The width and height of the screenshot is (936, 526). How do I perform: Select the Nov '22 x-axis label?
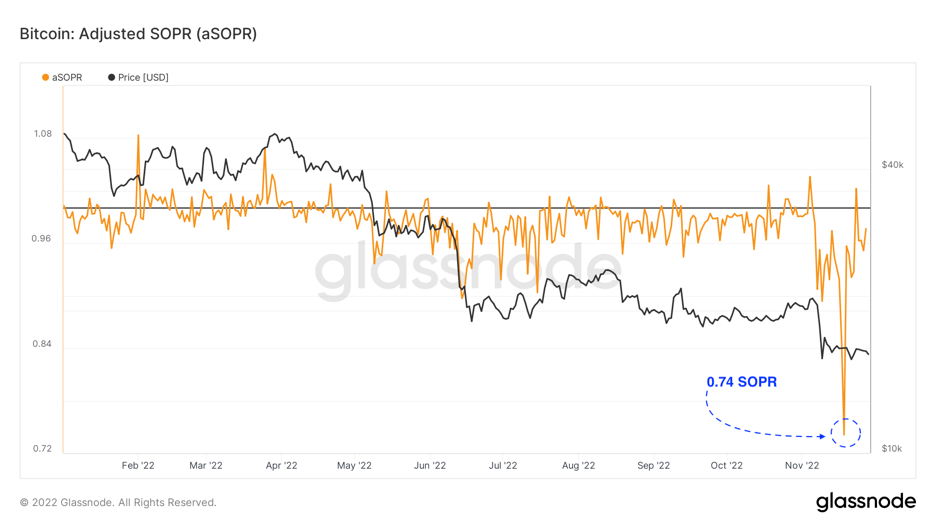(802, 465)
